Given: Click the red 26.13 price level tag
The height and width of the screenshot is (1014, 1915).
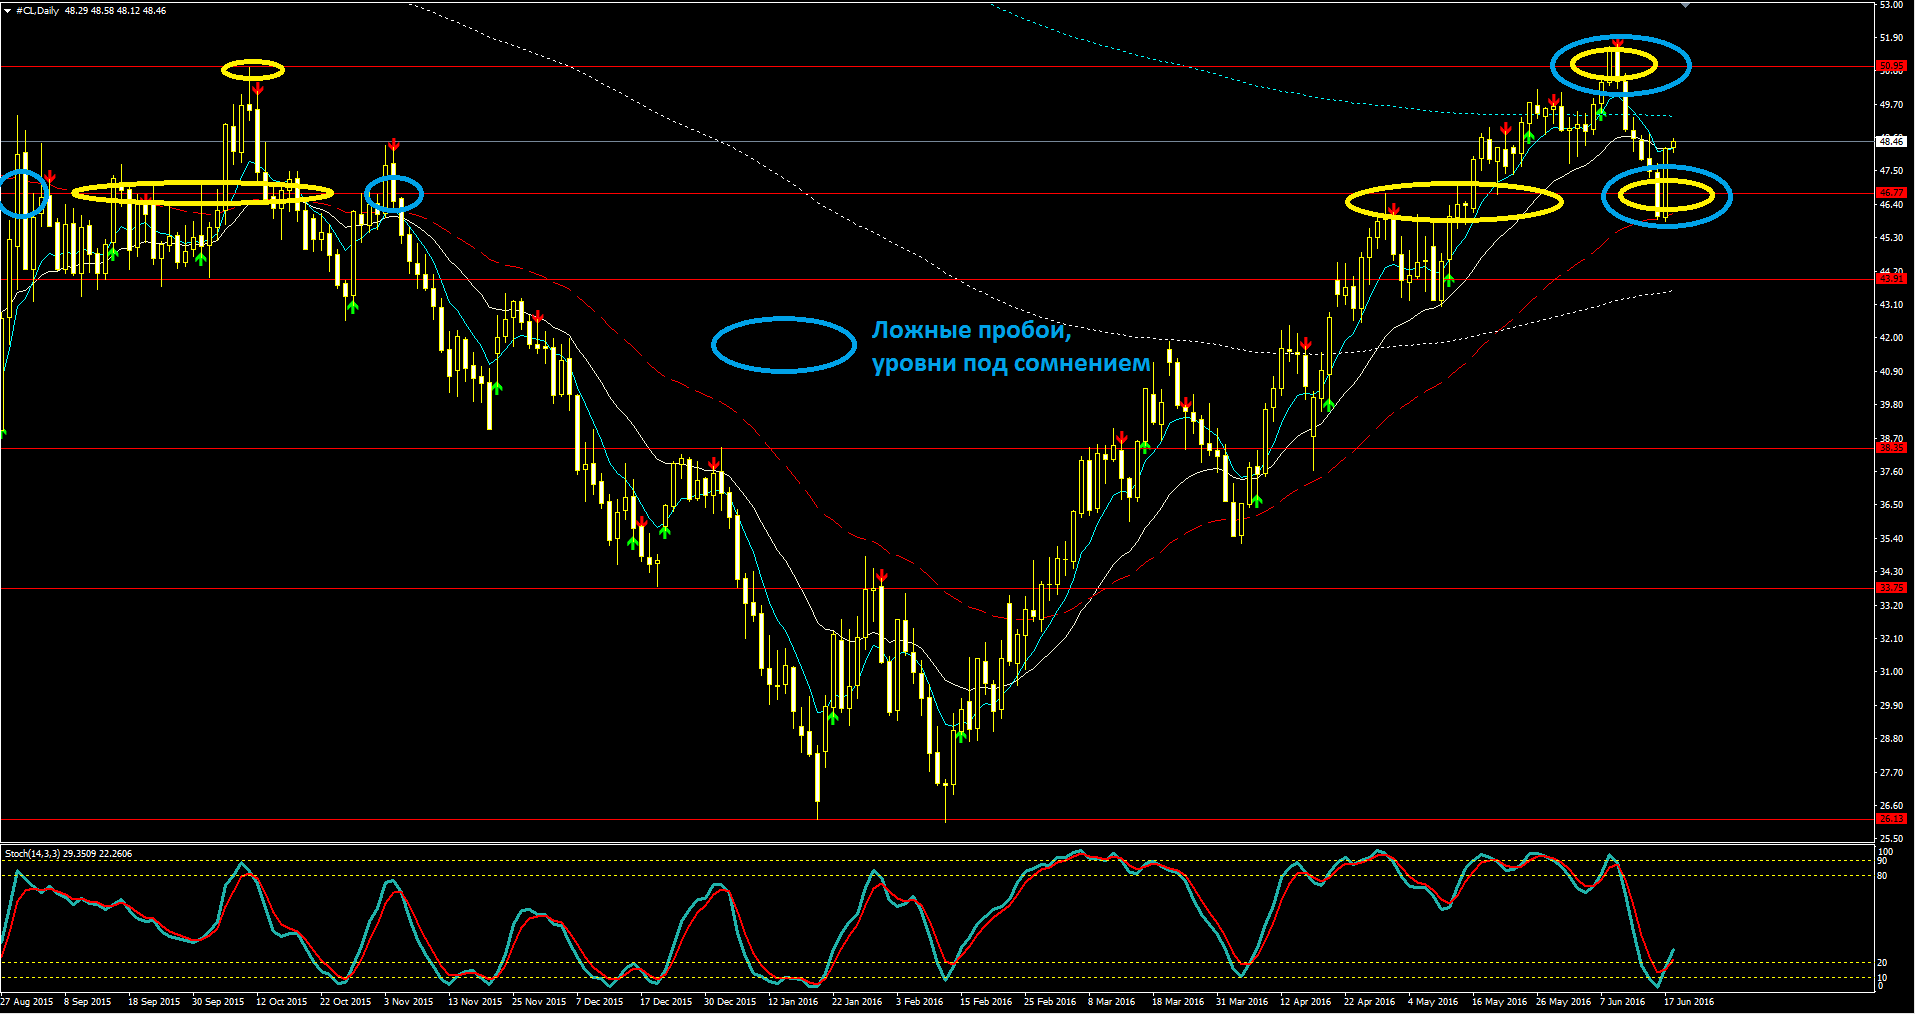Looking at the screenshot, I should coord(1891,819).
